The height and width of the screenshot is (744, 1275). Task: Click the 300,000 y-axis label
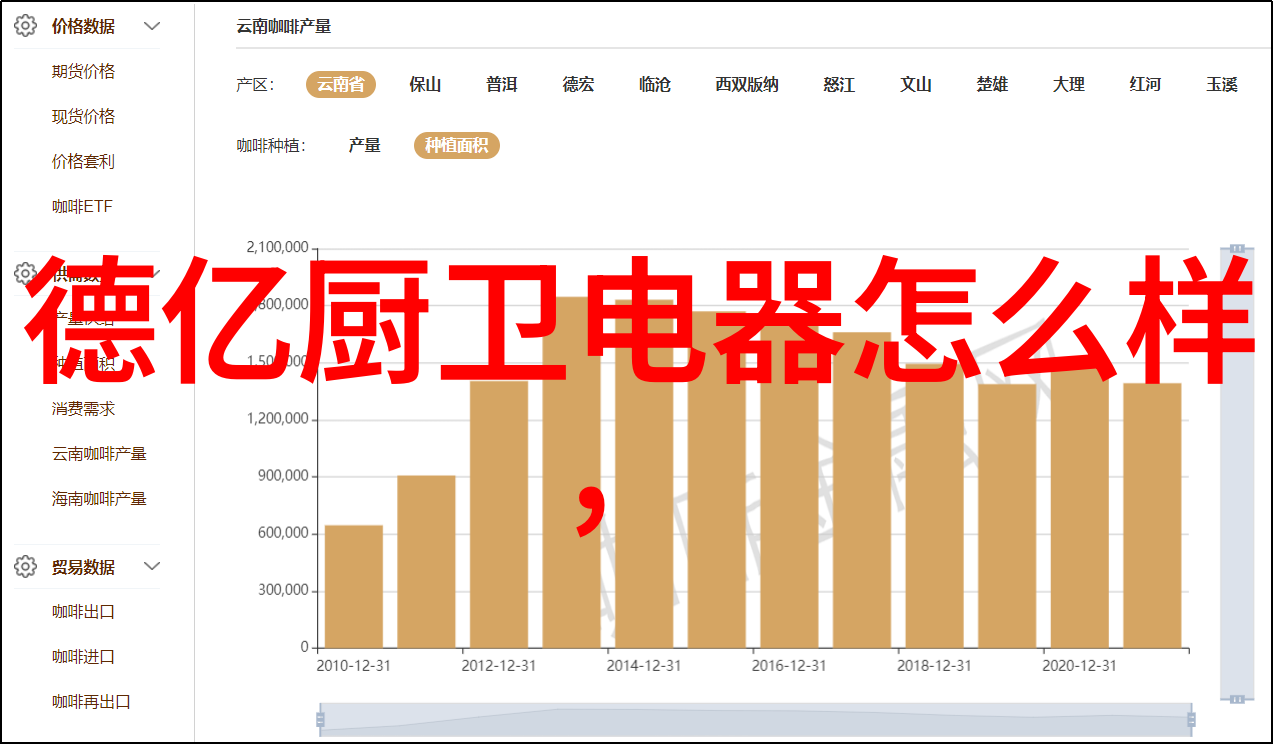click(283, 590)
